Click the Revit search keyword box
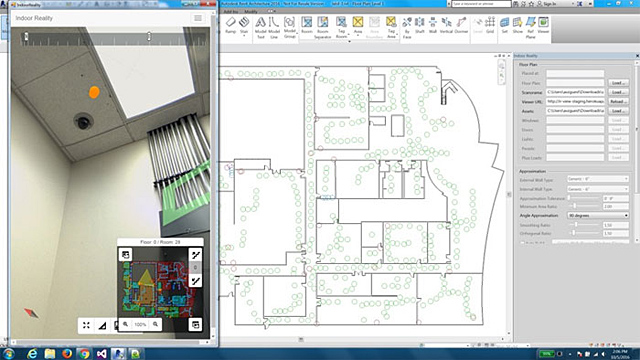 [x=481, y=4]
